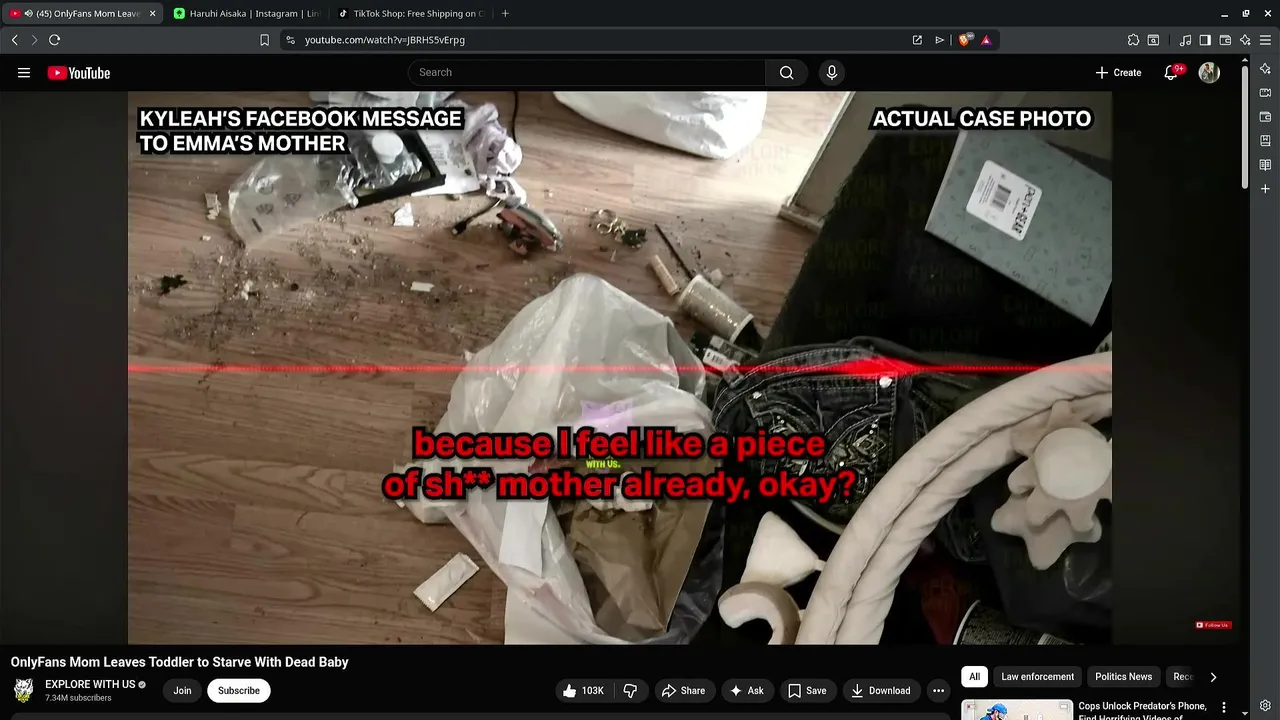Open the EXPLORE WITH US channel name
The height and width of the screenshot is (720, 1280).
90,684
